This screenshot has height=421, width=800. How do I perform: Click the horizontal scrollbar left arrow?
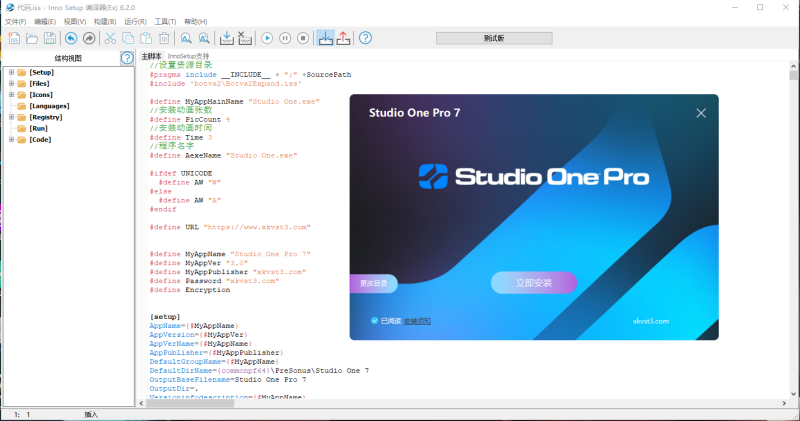[x=141, y=403]
